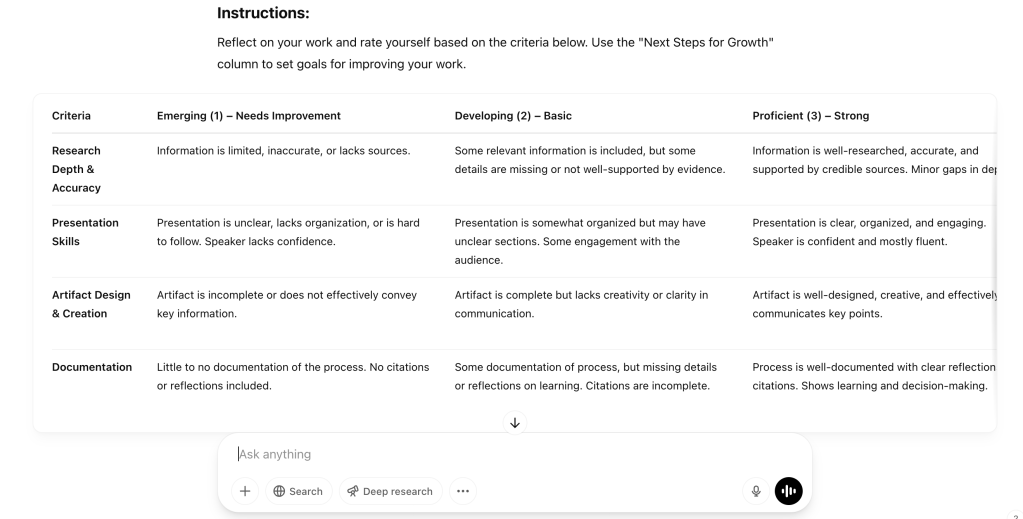Click the 'Instructions:' heading text

263,14
